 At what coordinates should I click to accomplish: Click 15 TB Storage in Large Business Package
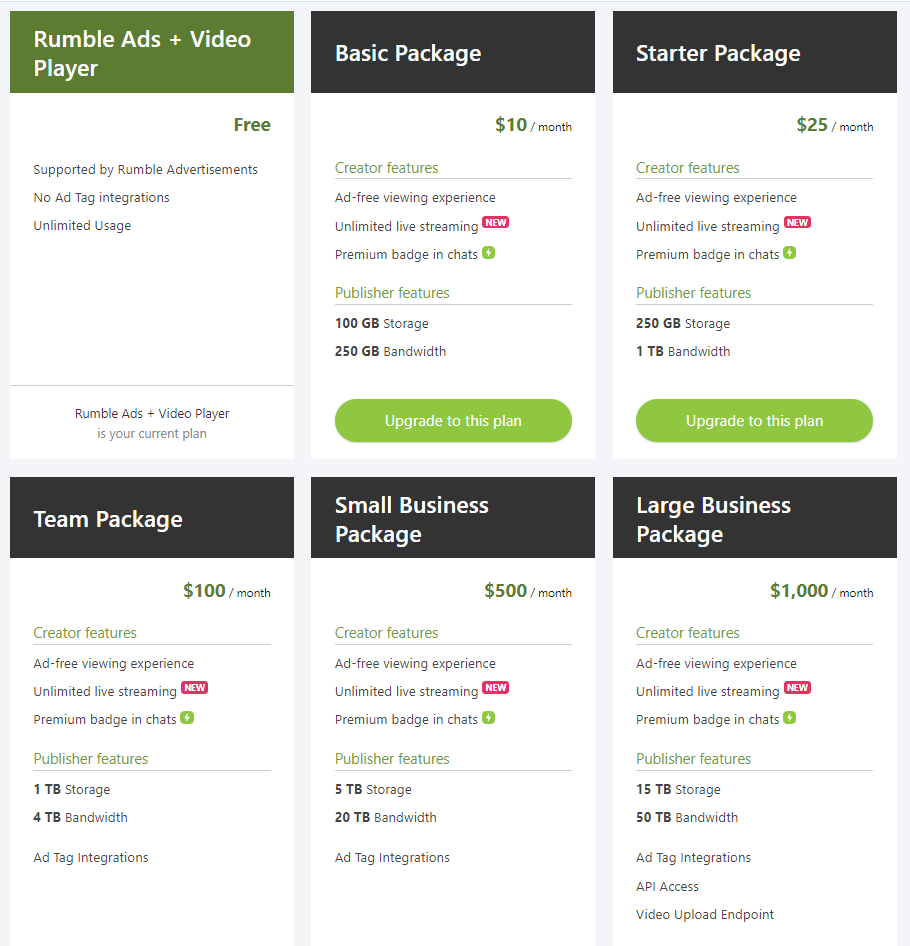pos(678,789)
